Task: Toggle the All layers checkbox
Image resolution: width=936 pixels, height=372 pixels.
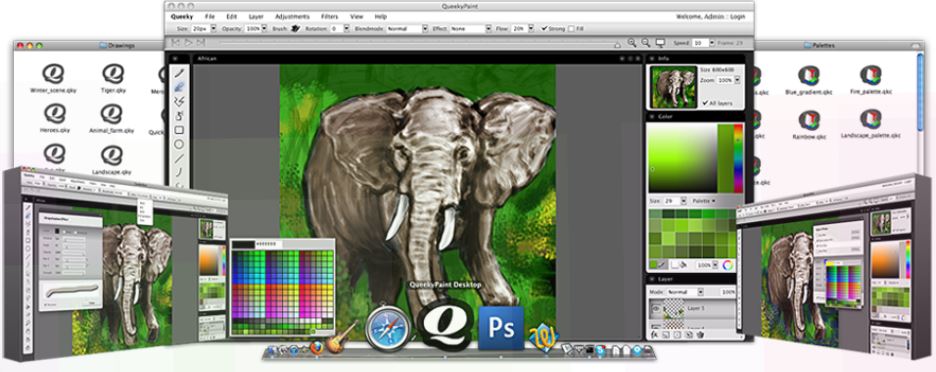Action: (x=705, y=103)
